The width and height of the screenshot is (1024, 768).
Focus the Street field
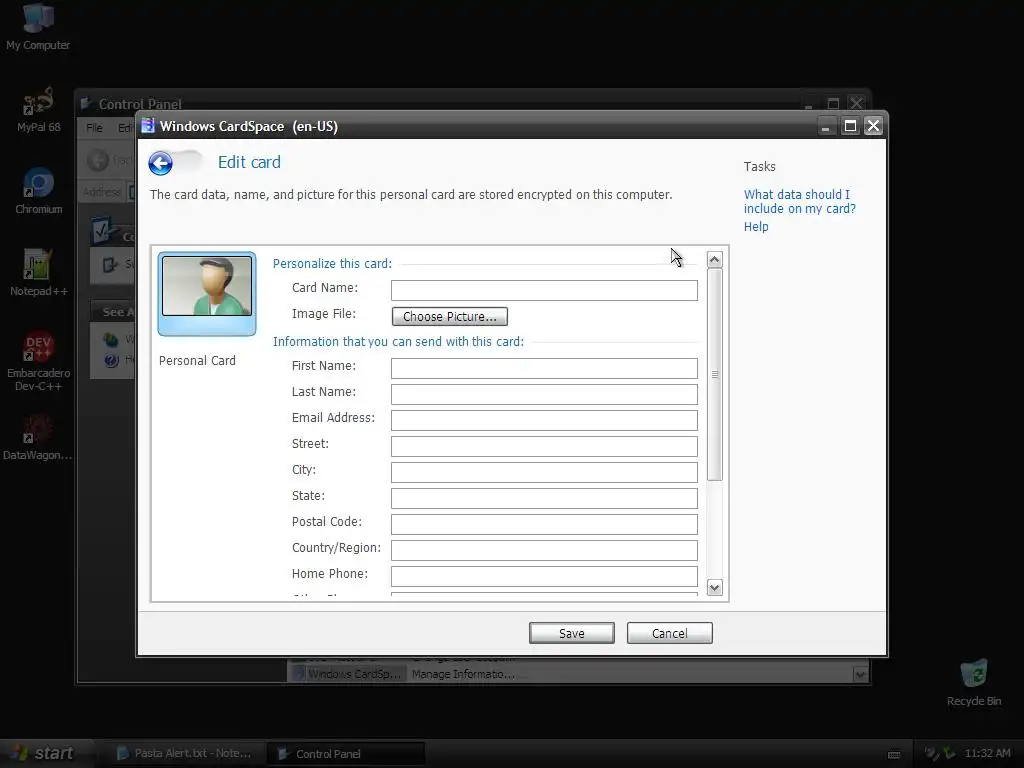544,447
